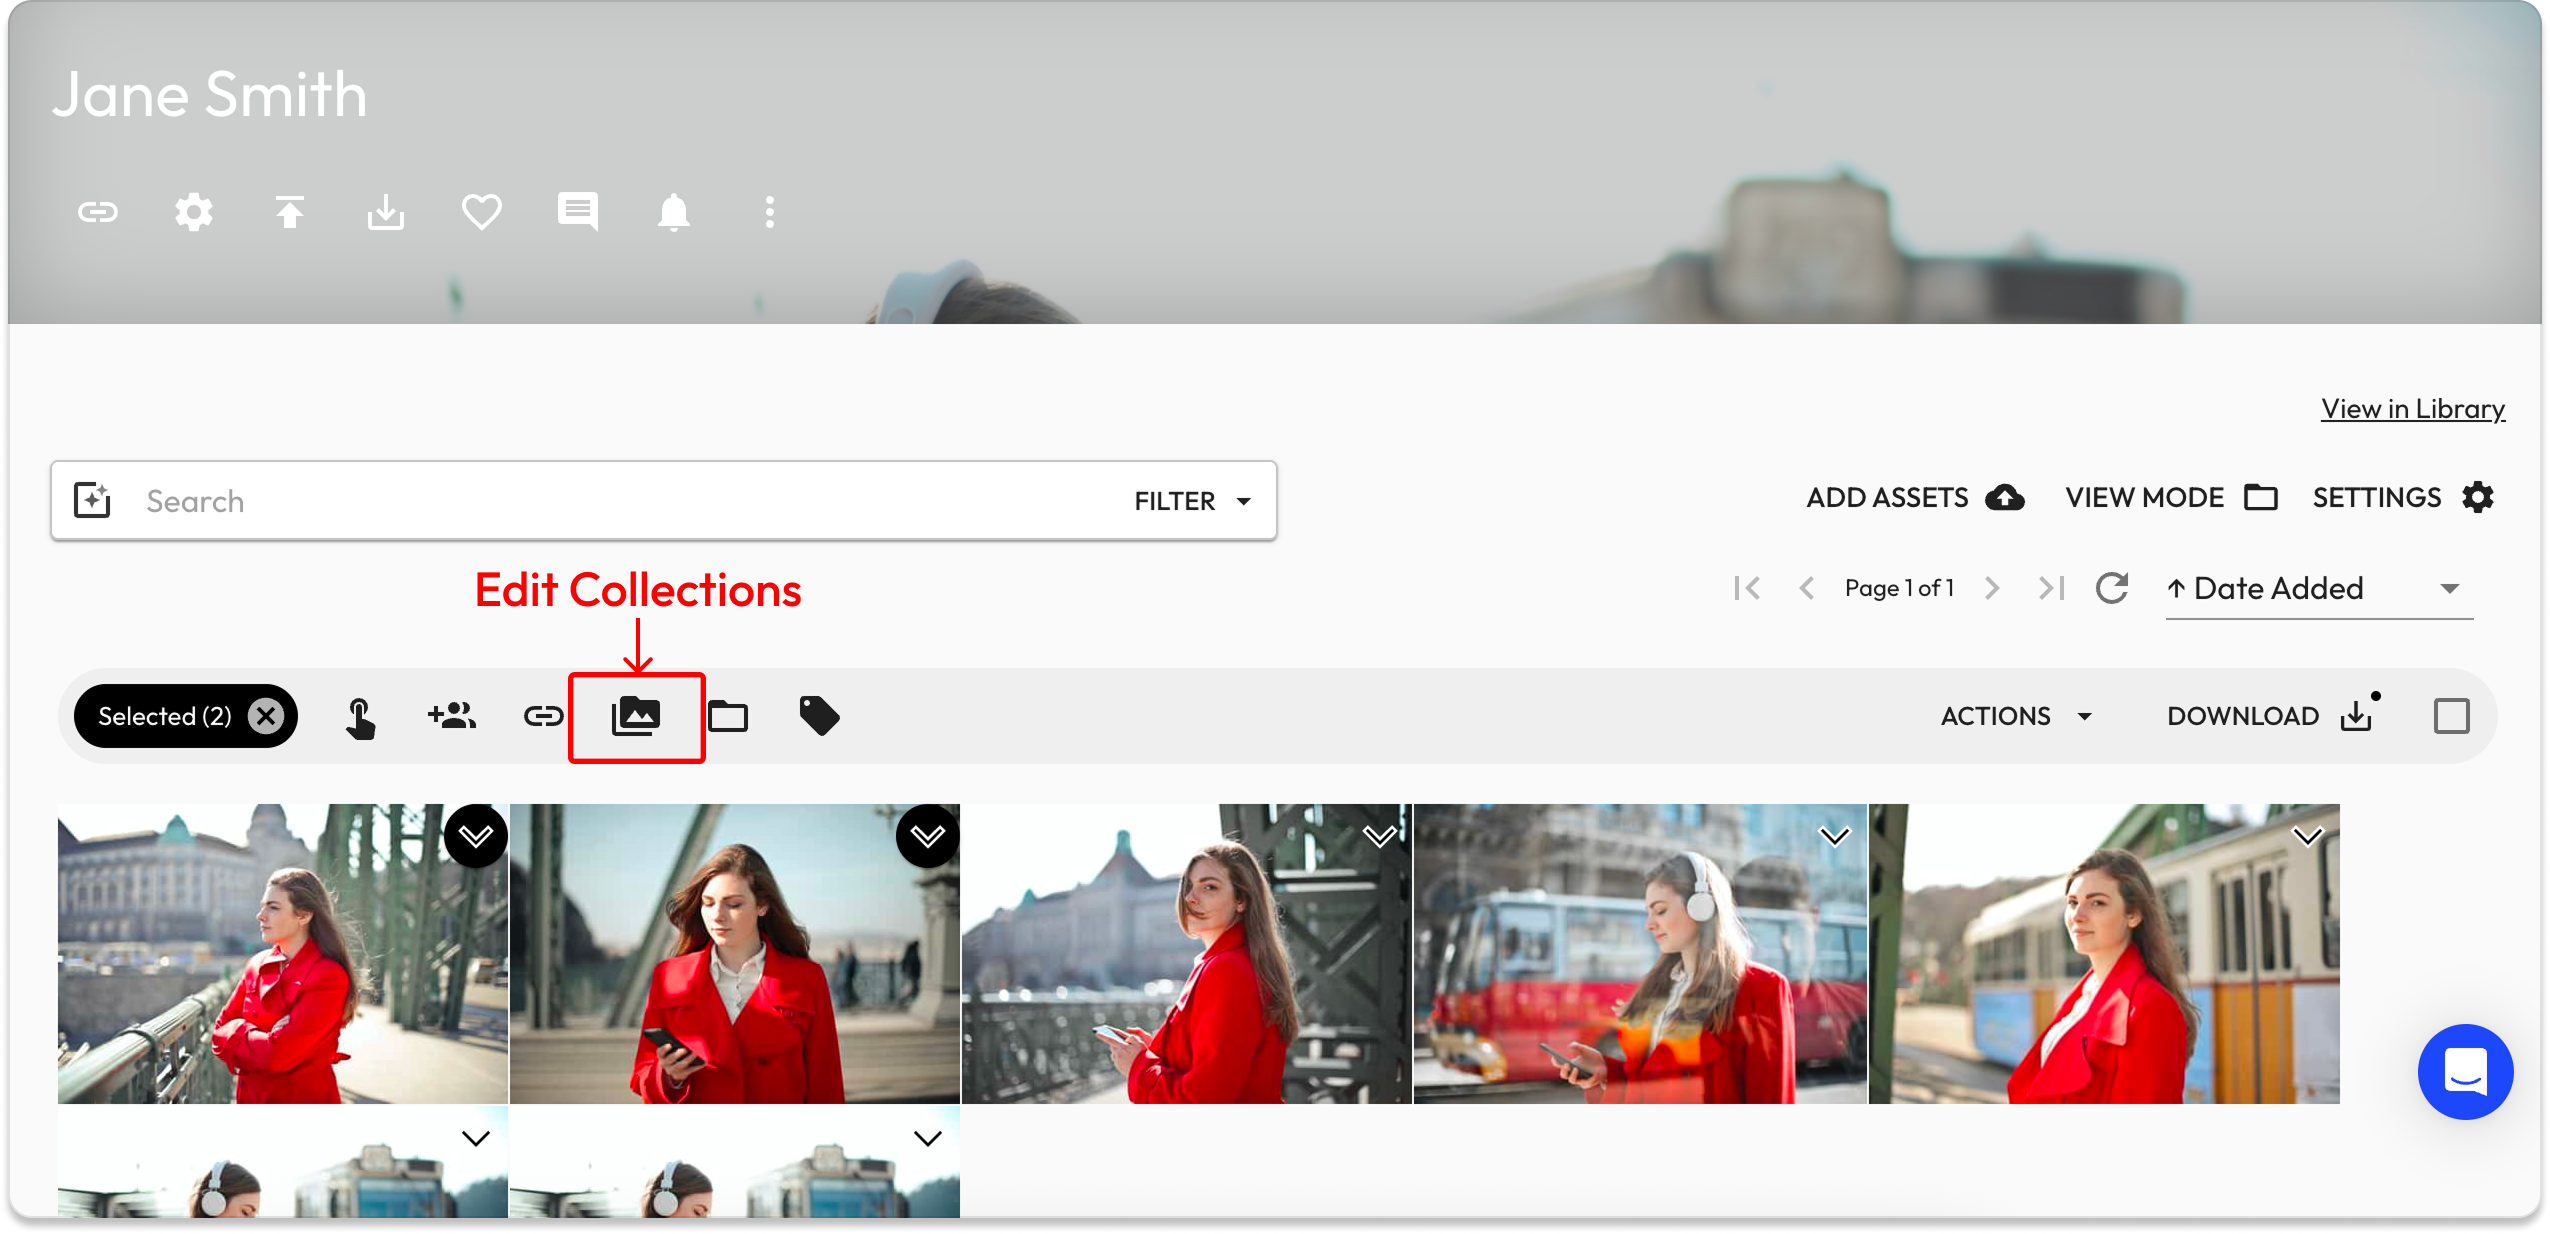Select the third photo's checkmark toggle
This screenshot has height=1234, width=2550.
(1380, 836)
